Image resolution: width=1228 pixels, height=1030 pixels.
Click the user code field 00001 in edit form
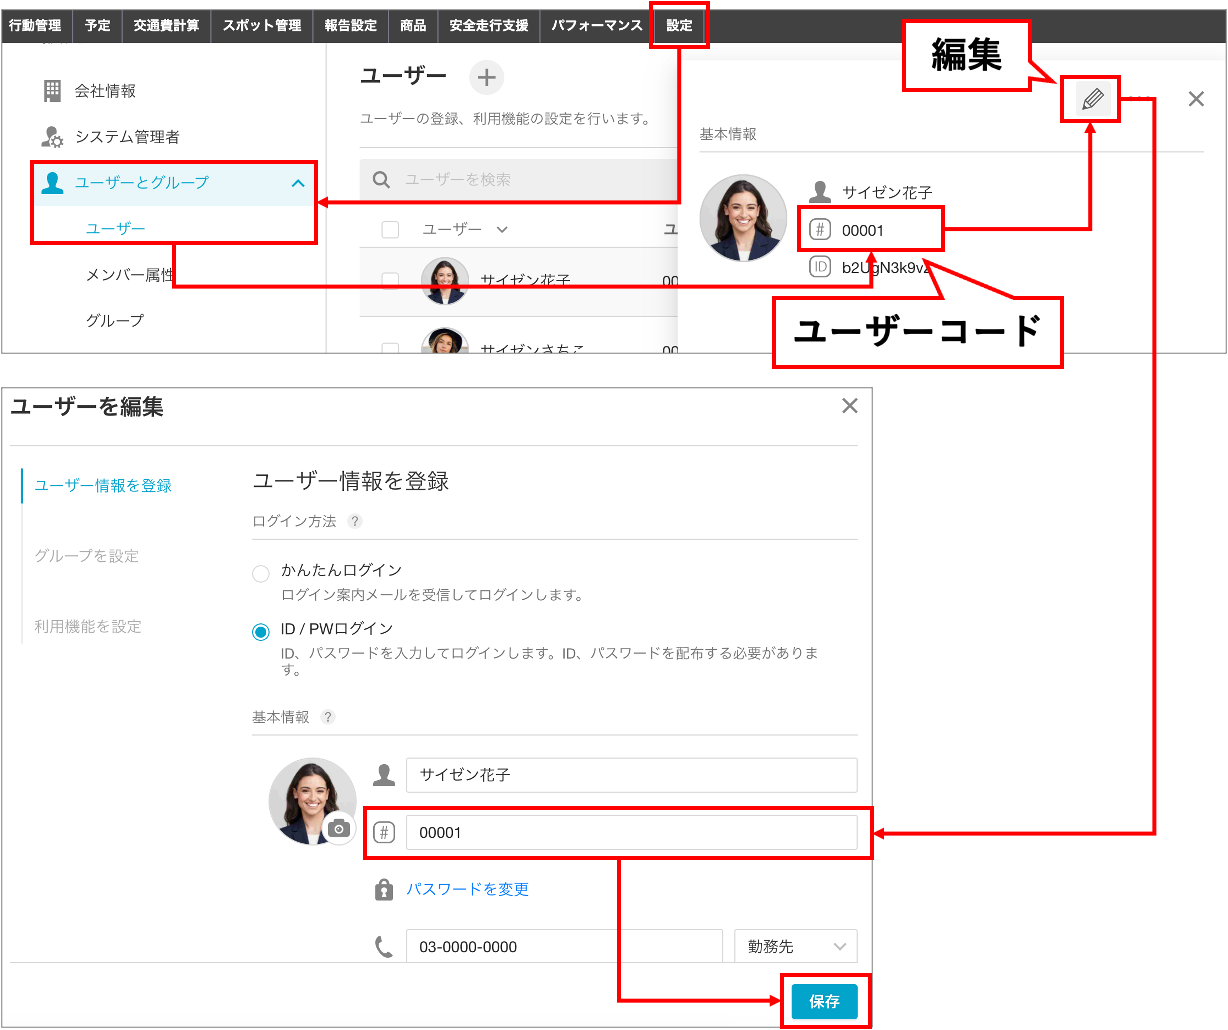[x=632, y=832]
